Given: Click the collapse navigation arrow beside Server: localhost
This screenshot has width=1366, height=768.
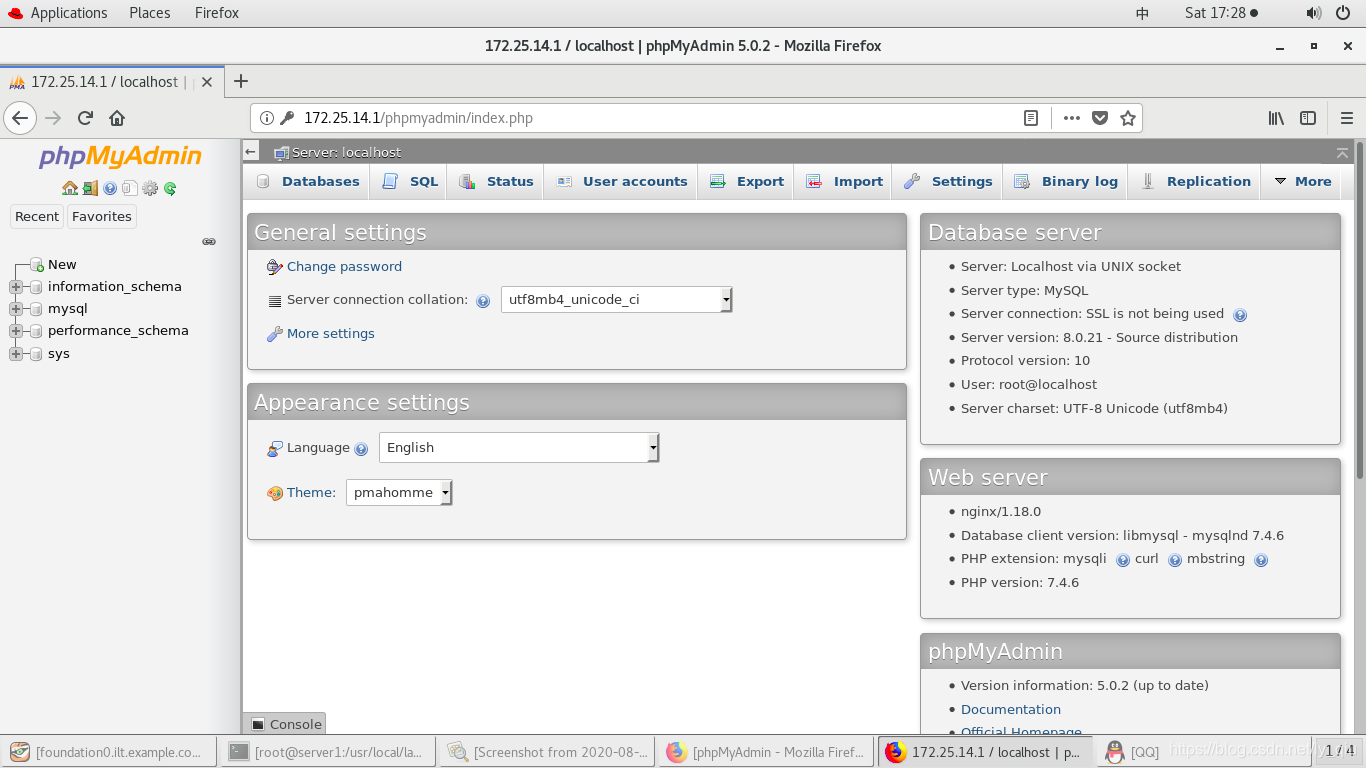Looking at the screenshot, I should click(x=251, y=152).
